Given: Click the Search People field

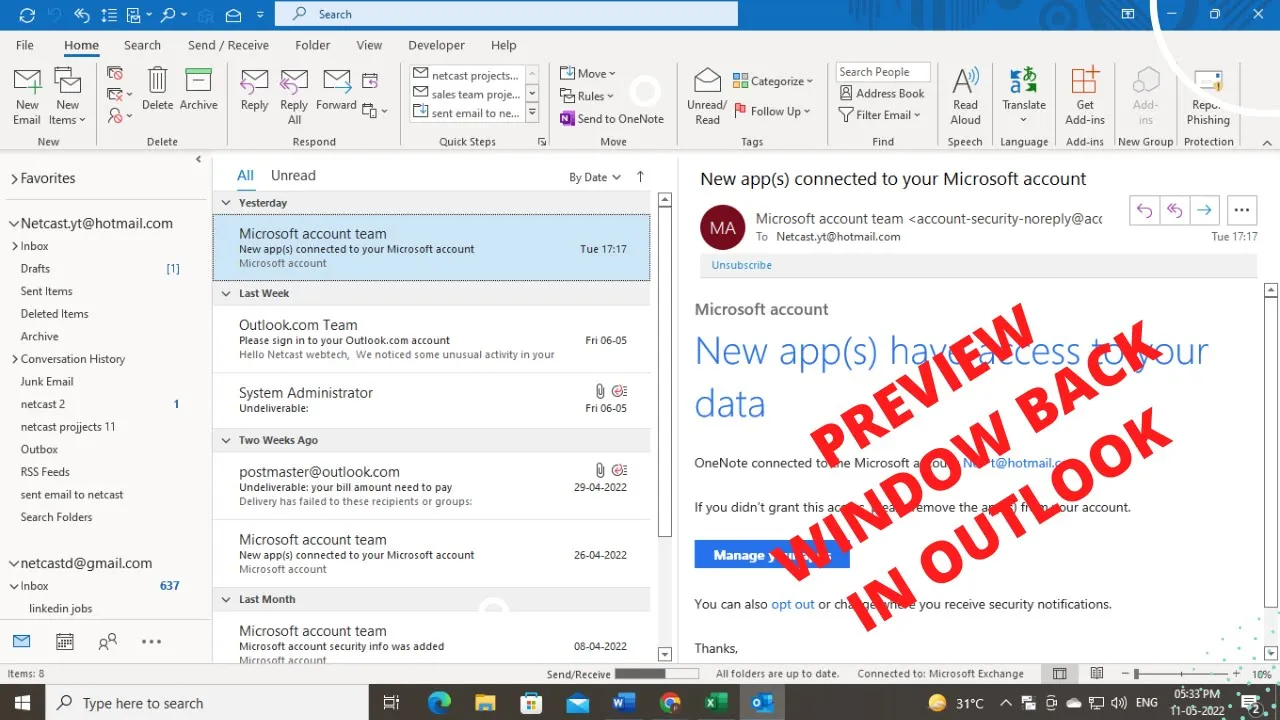Looking at the screenshot, I should pyautogui.click(x=883, y=72).
